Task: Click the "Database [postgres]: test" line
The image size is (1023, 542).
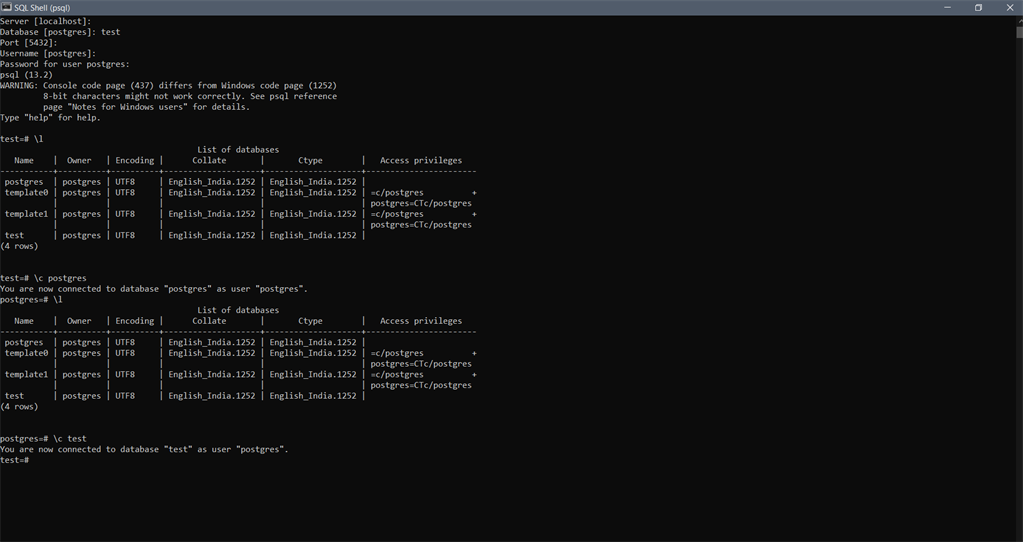Action: click(x=60, y=32)
